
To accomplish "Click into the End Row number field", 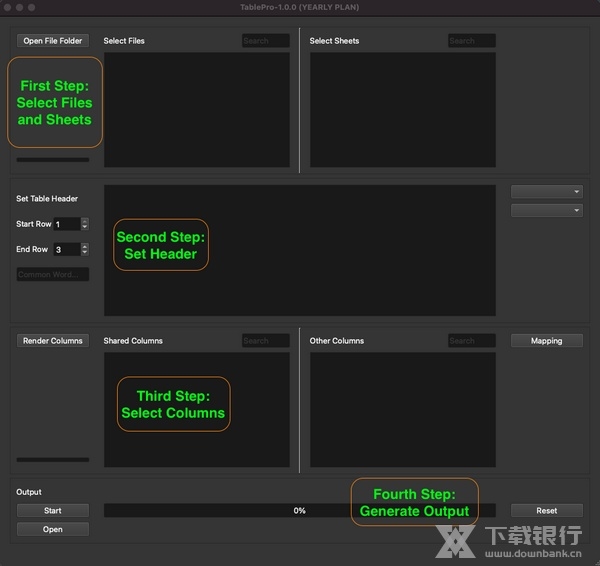I will (66, 249).
